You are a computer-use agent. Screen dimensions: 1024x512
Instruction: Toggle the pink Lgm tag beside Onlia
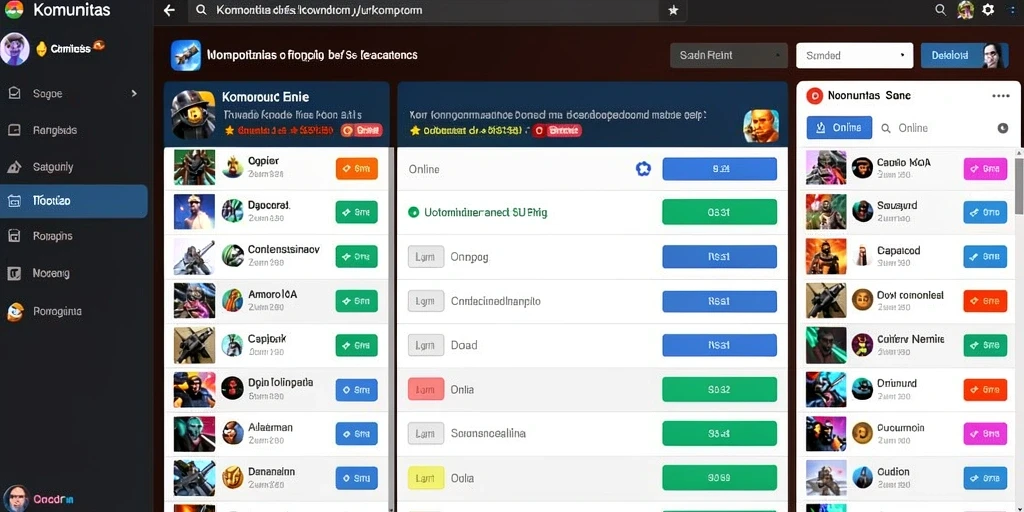tap(426, 389)
